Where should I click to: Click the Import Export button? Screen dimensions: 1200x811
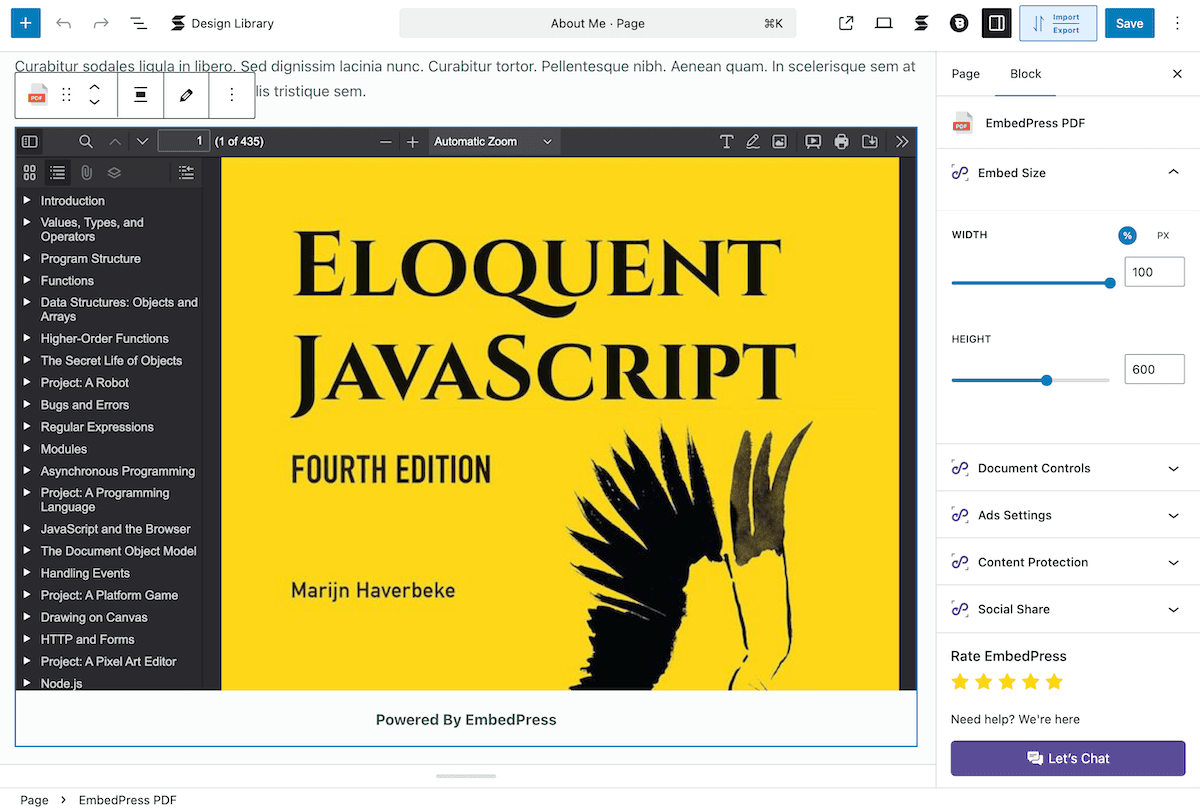[x=1058, y=23]
